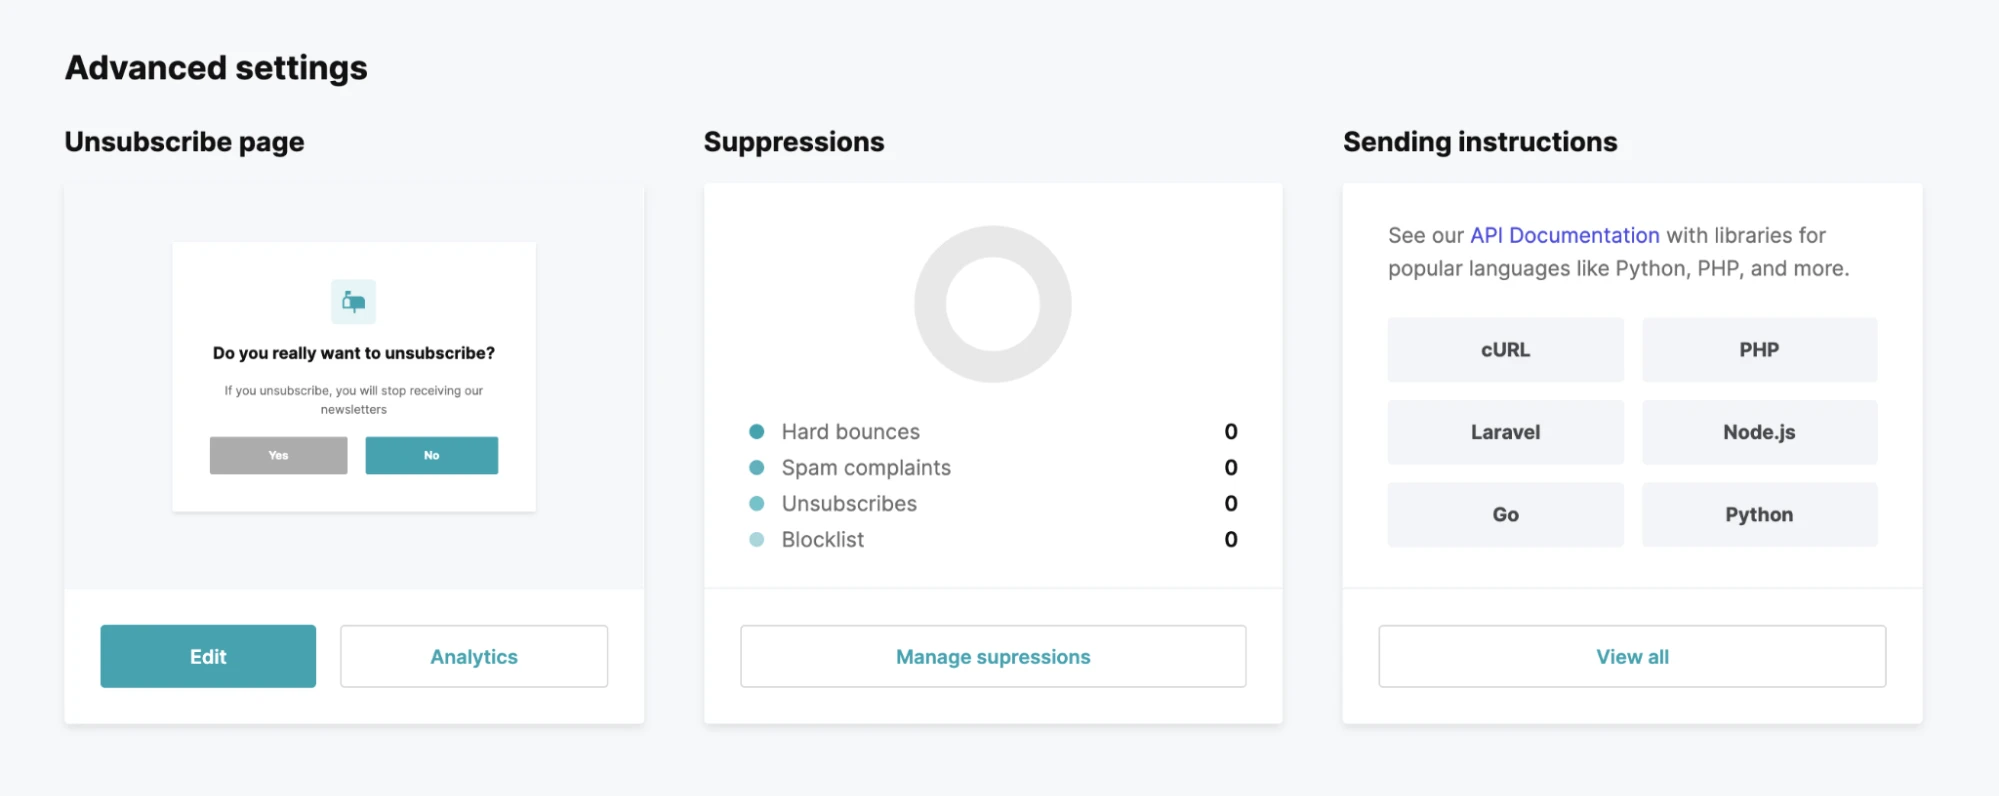
Task: Click View all sending instructions
Action: pos(1632,656)
